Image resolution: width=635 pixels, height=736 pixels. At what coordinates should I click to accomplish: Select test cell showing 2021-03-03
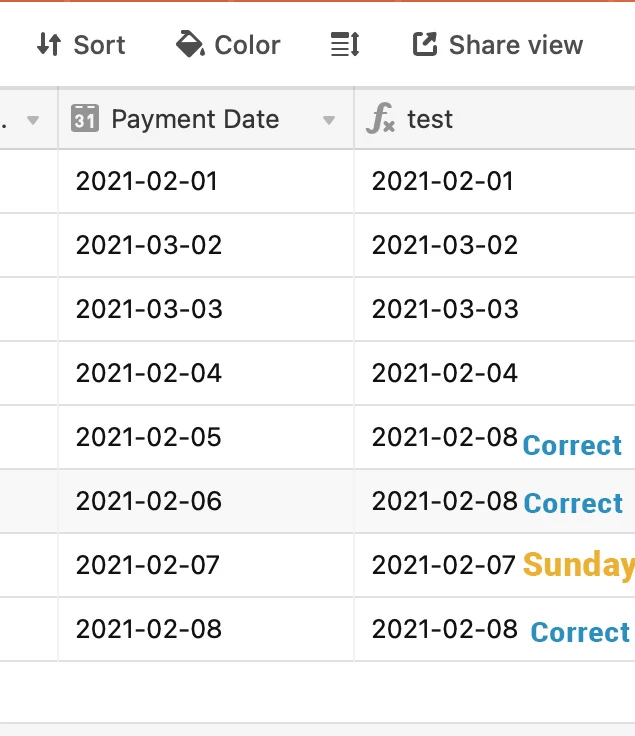495,309
